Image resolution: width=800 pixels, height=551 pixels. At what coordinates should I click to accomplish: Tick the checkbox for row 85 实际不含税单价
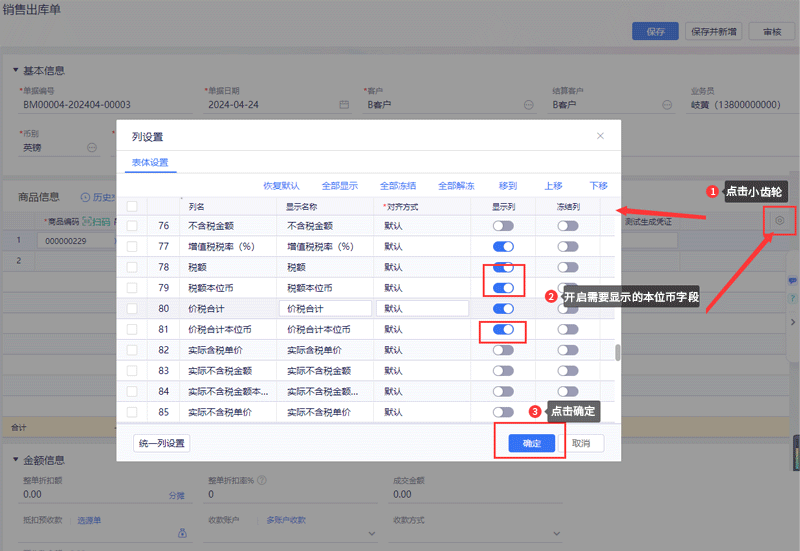132,412
